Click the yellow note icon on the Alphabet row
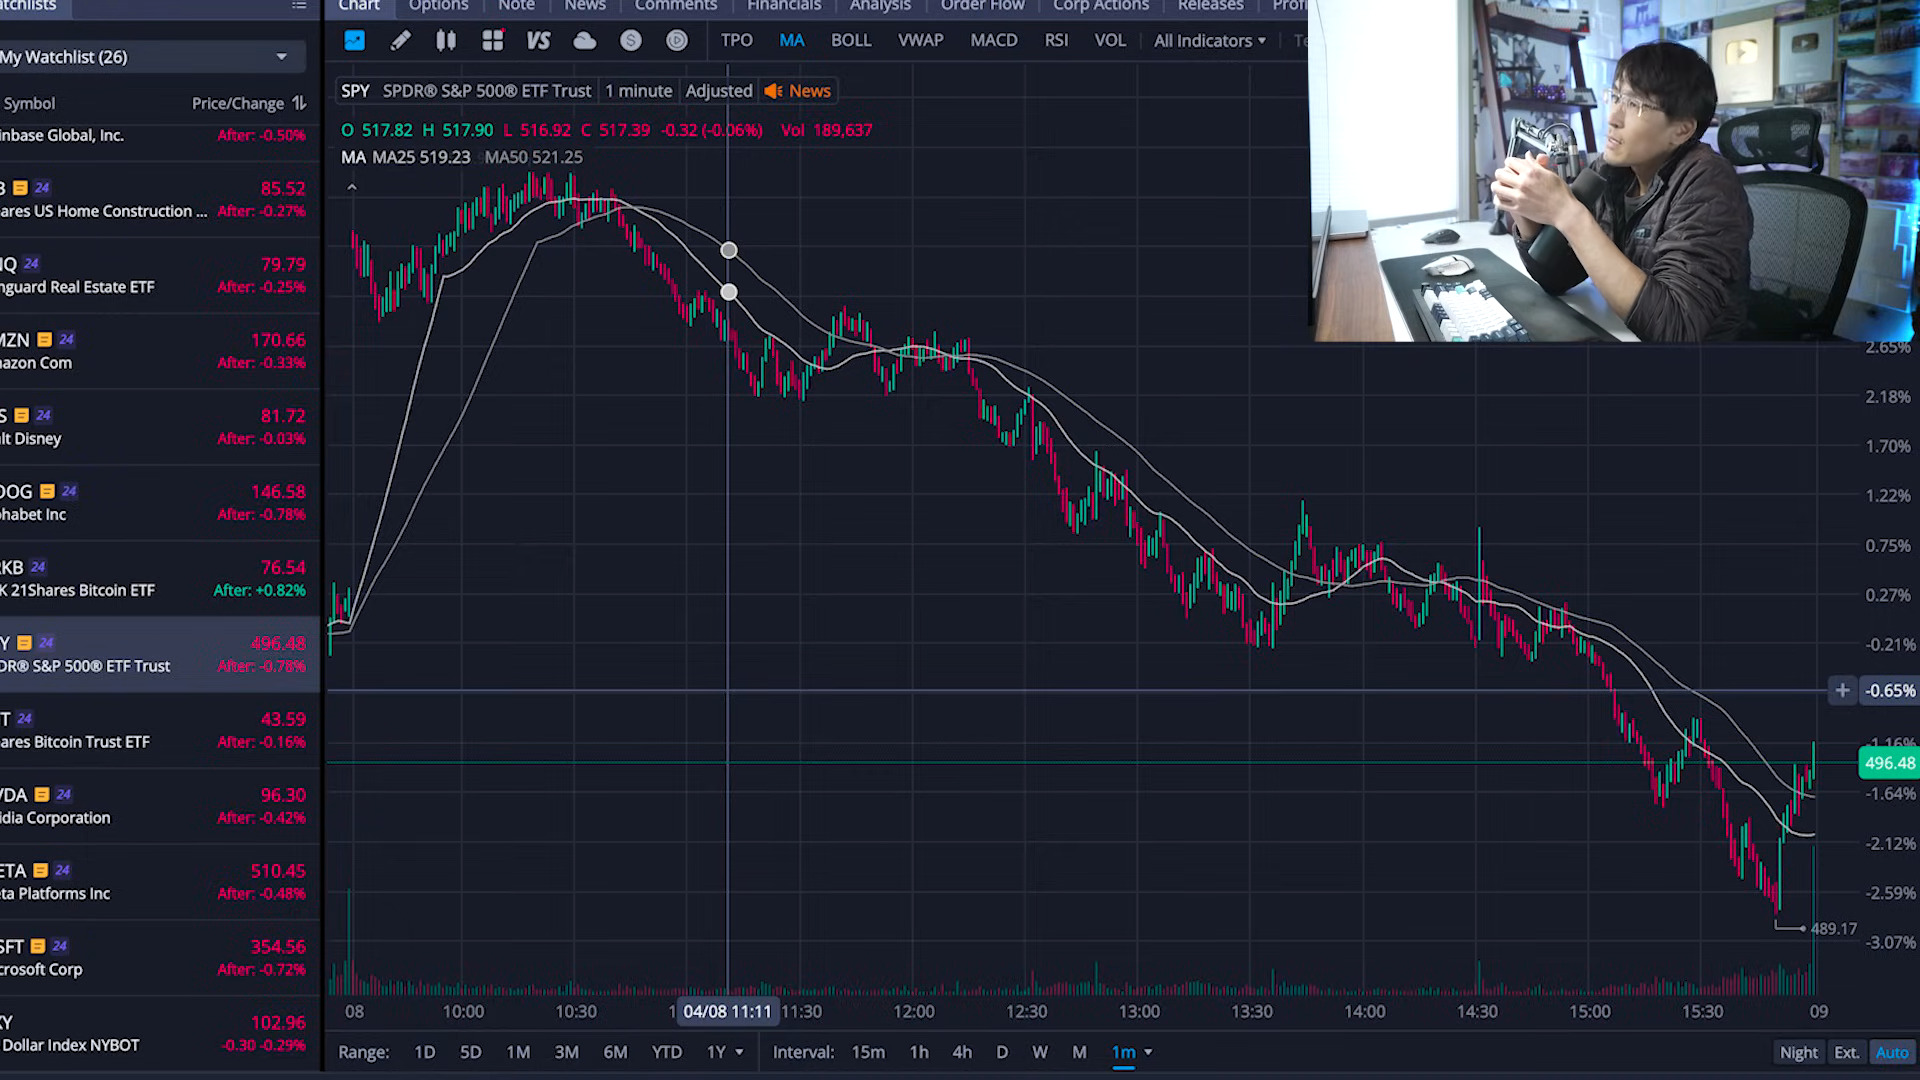Image resolution: width=1920 pixels, height=1080 pixels. click(47, 491)
